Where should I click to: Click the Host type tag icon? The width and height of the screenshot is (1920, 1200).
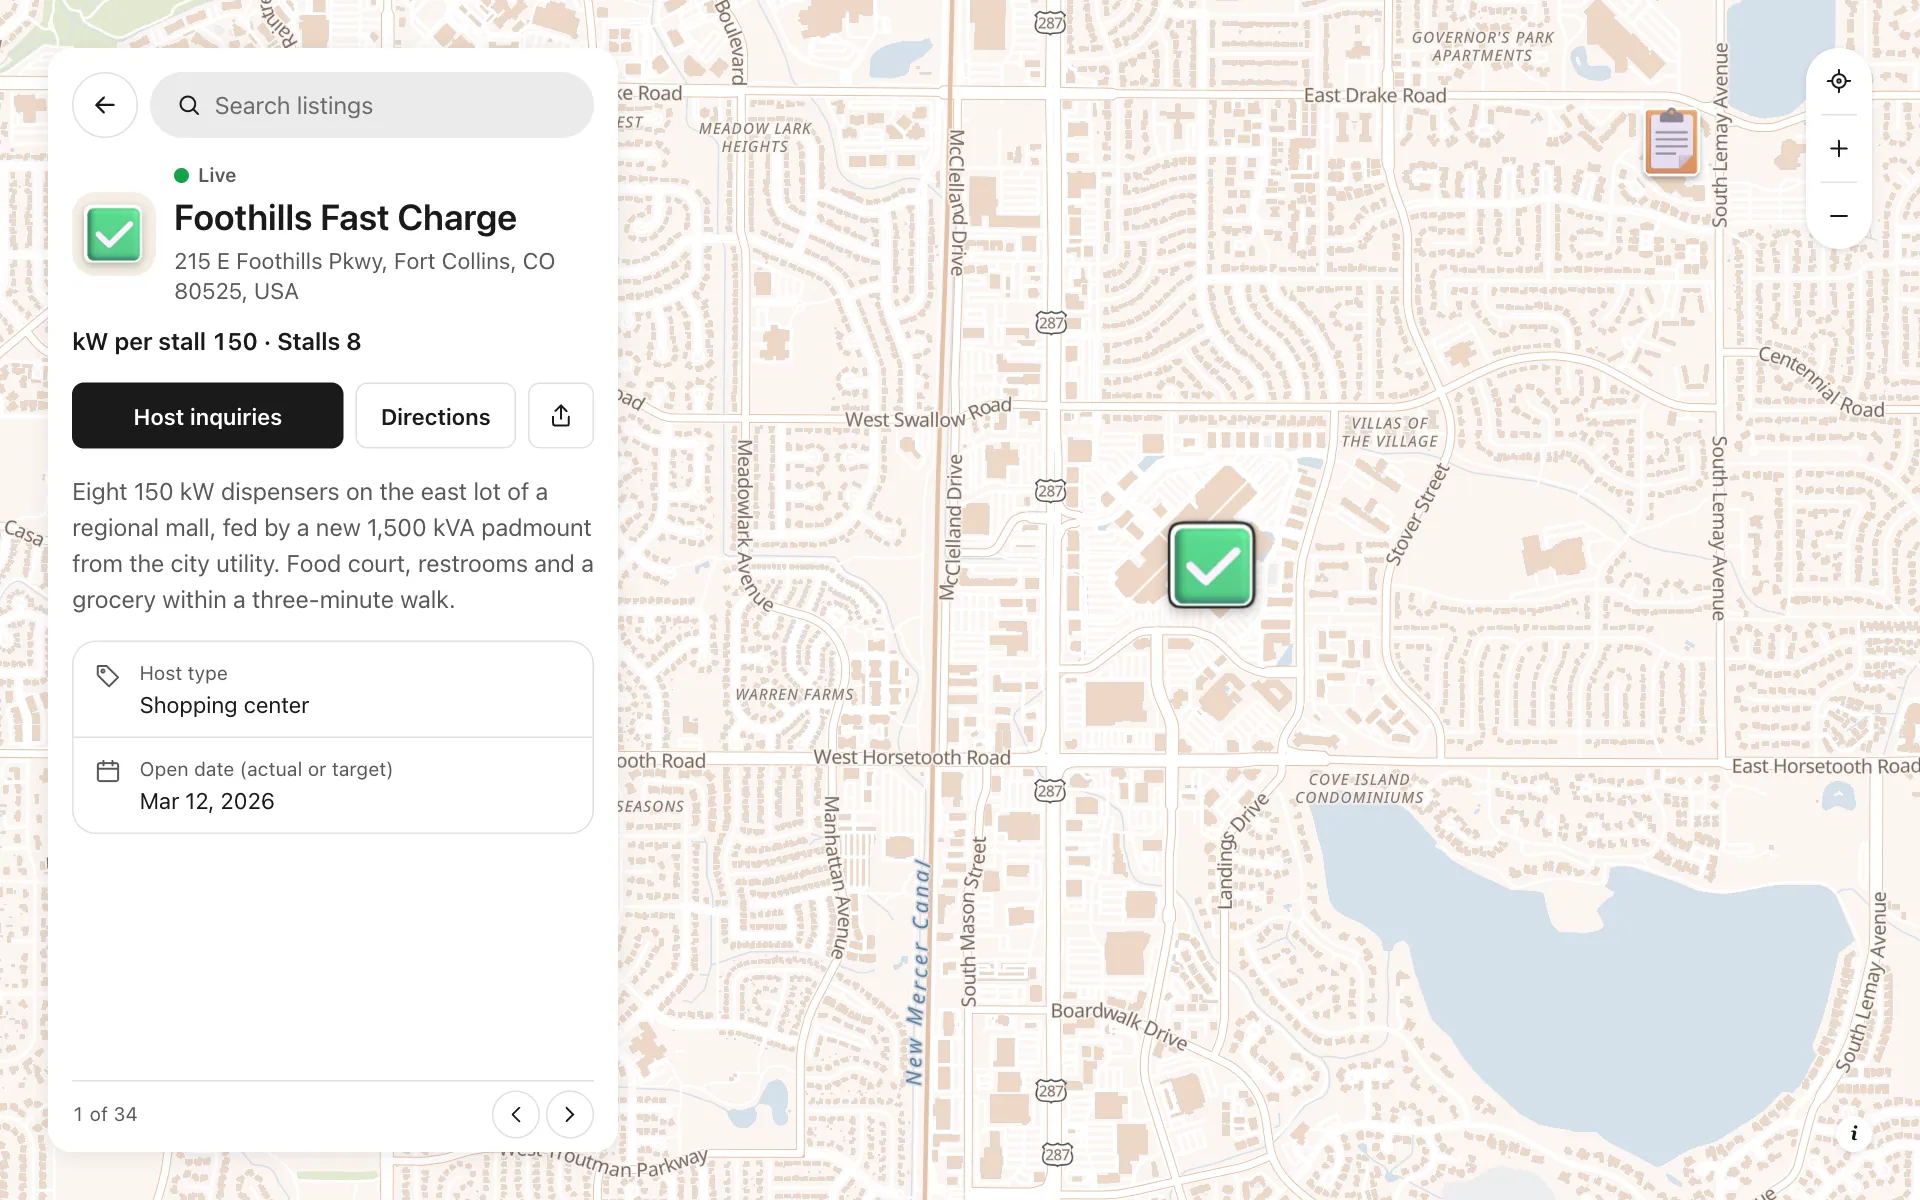108,676
